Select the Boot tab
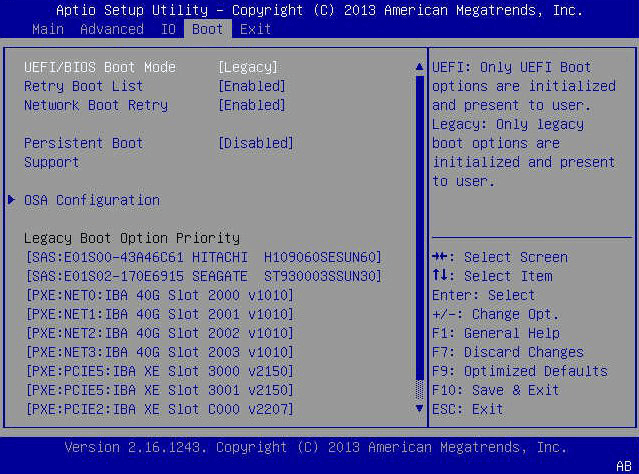The image size is (639, 474). coord(207,29)
